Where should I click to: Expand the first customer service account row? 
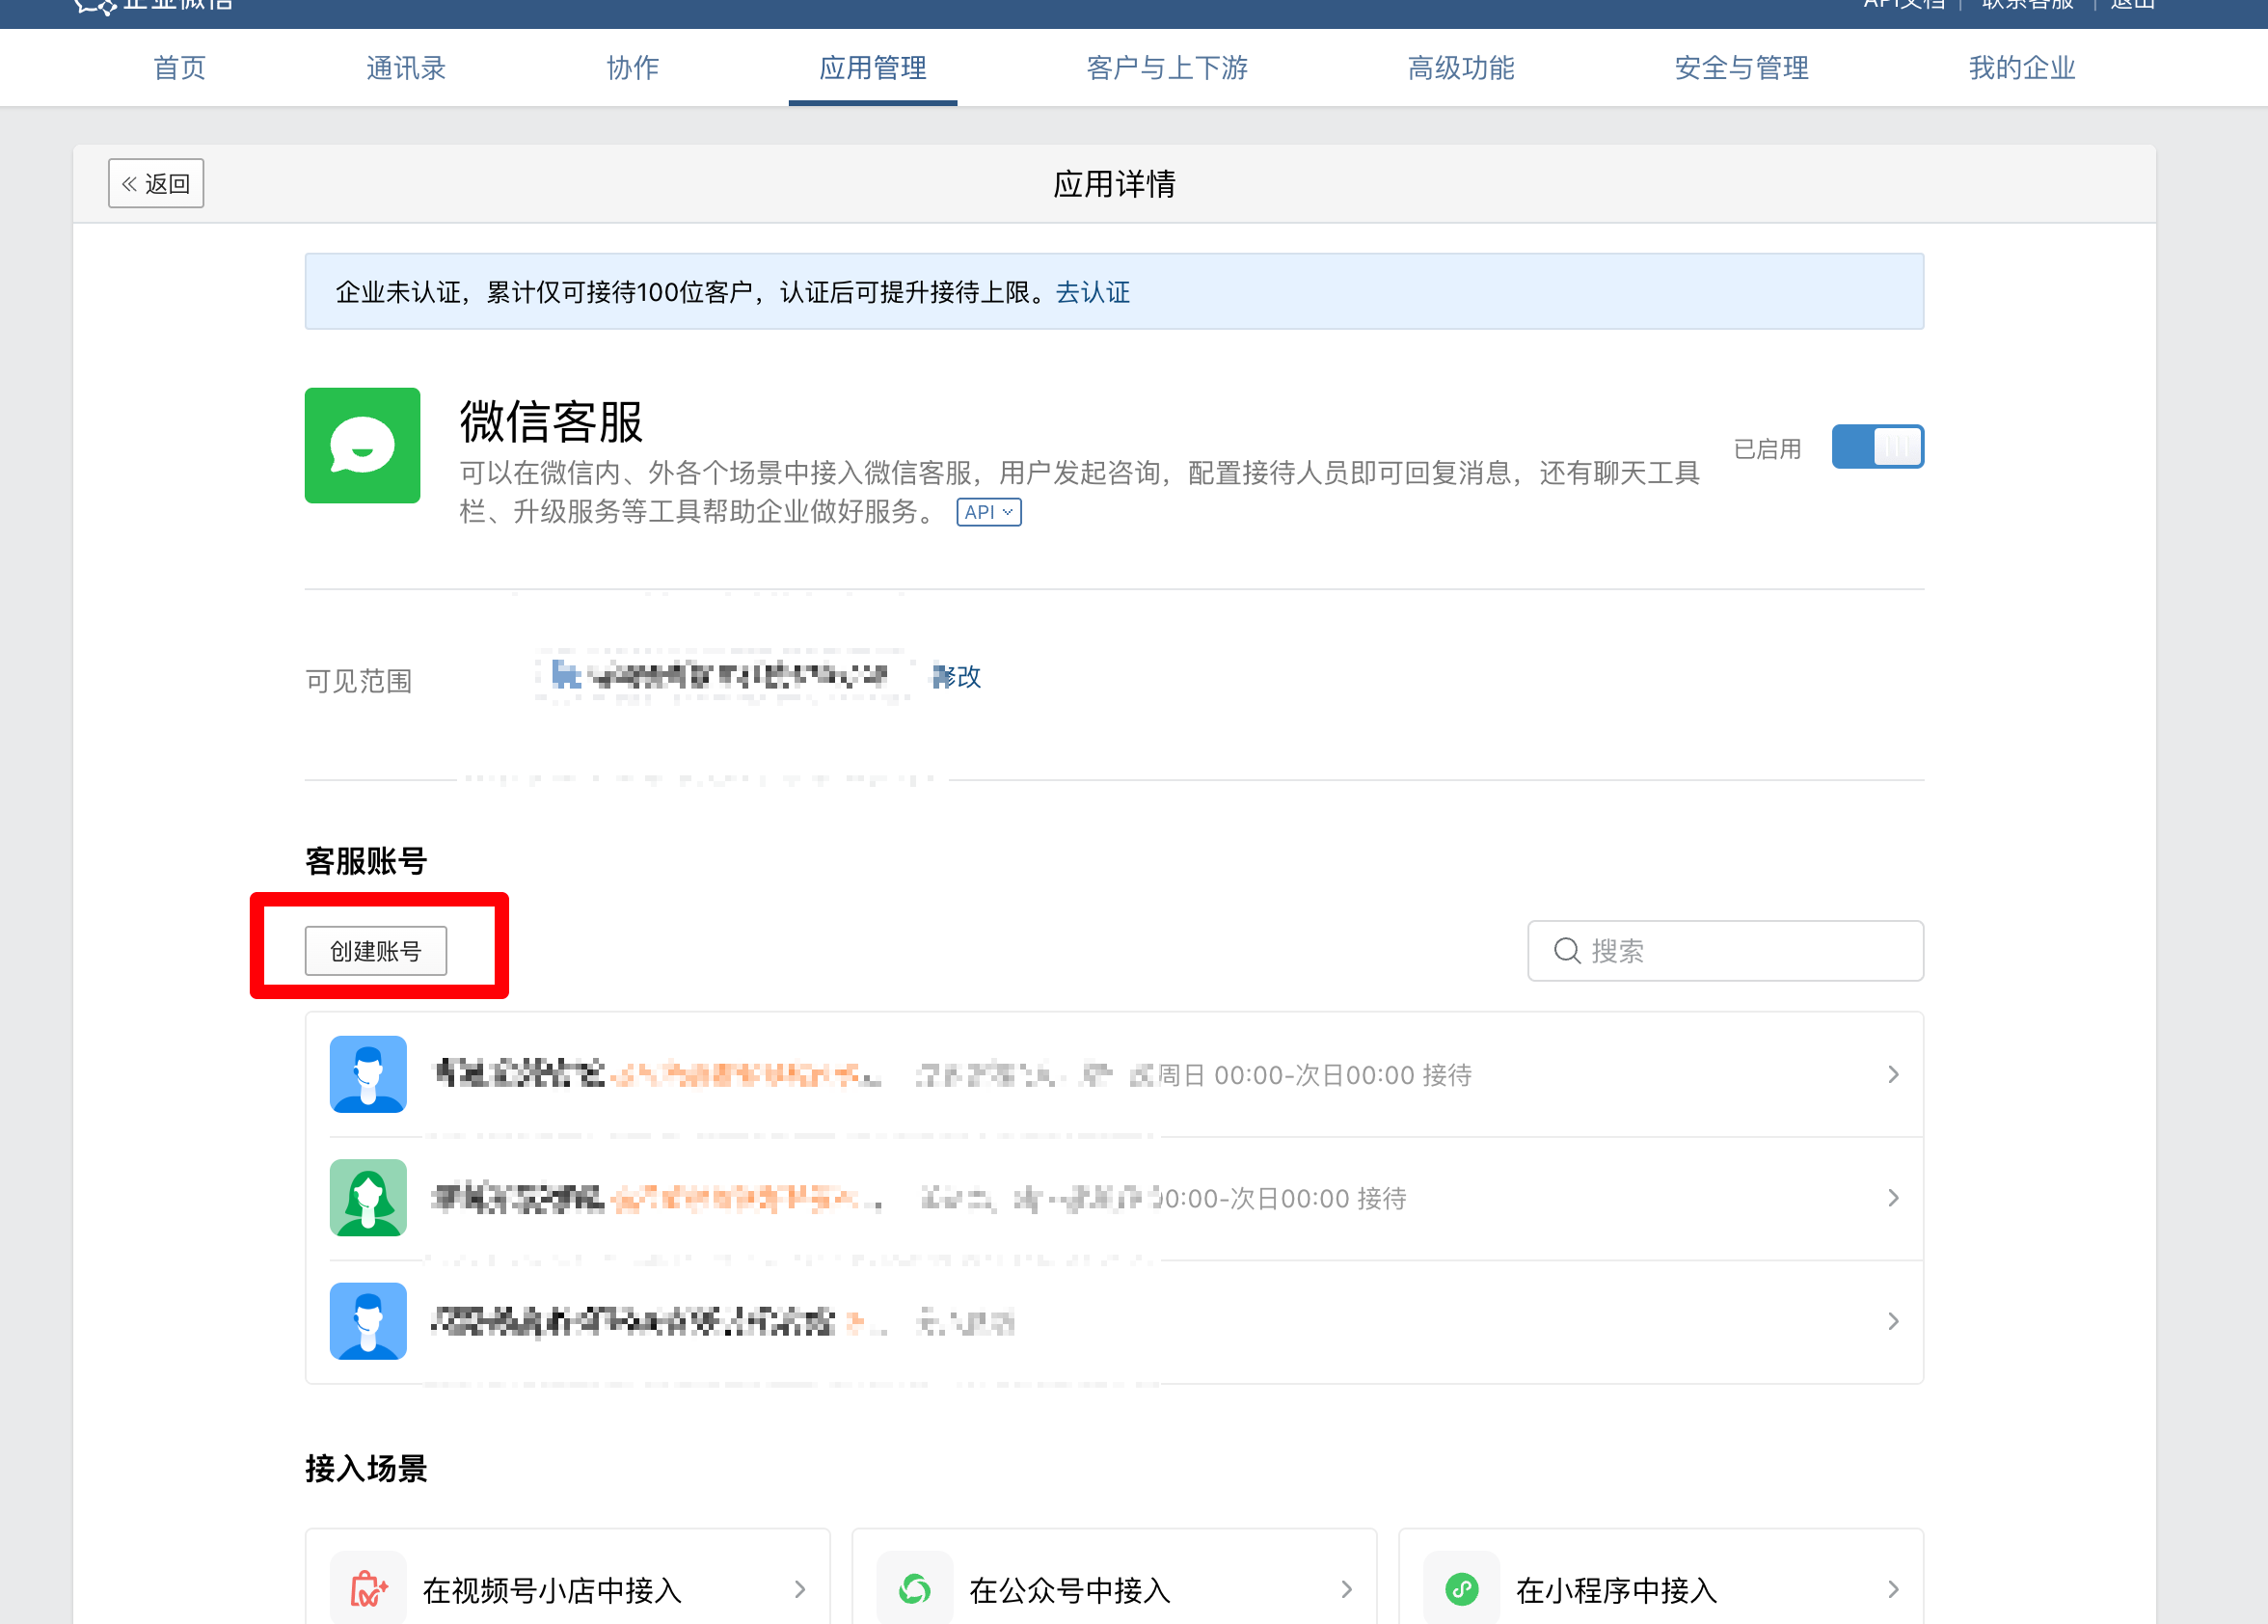tap(1114, 1074)
